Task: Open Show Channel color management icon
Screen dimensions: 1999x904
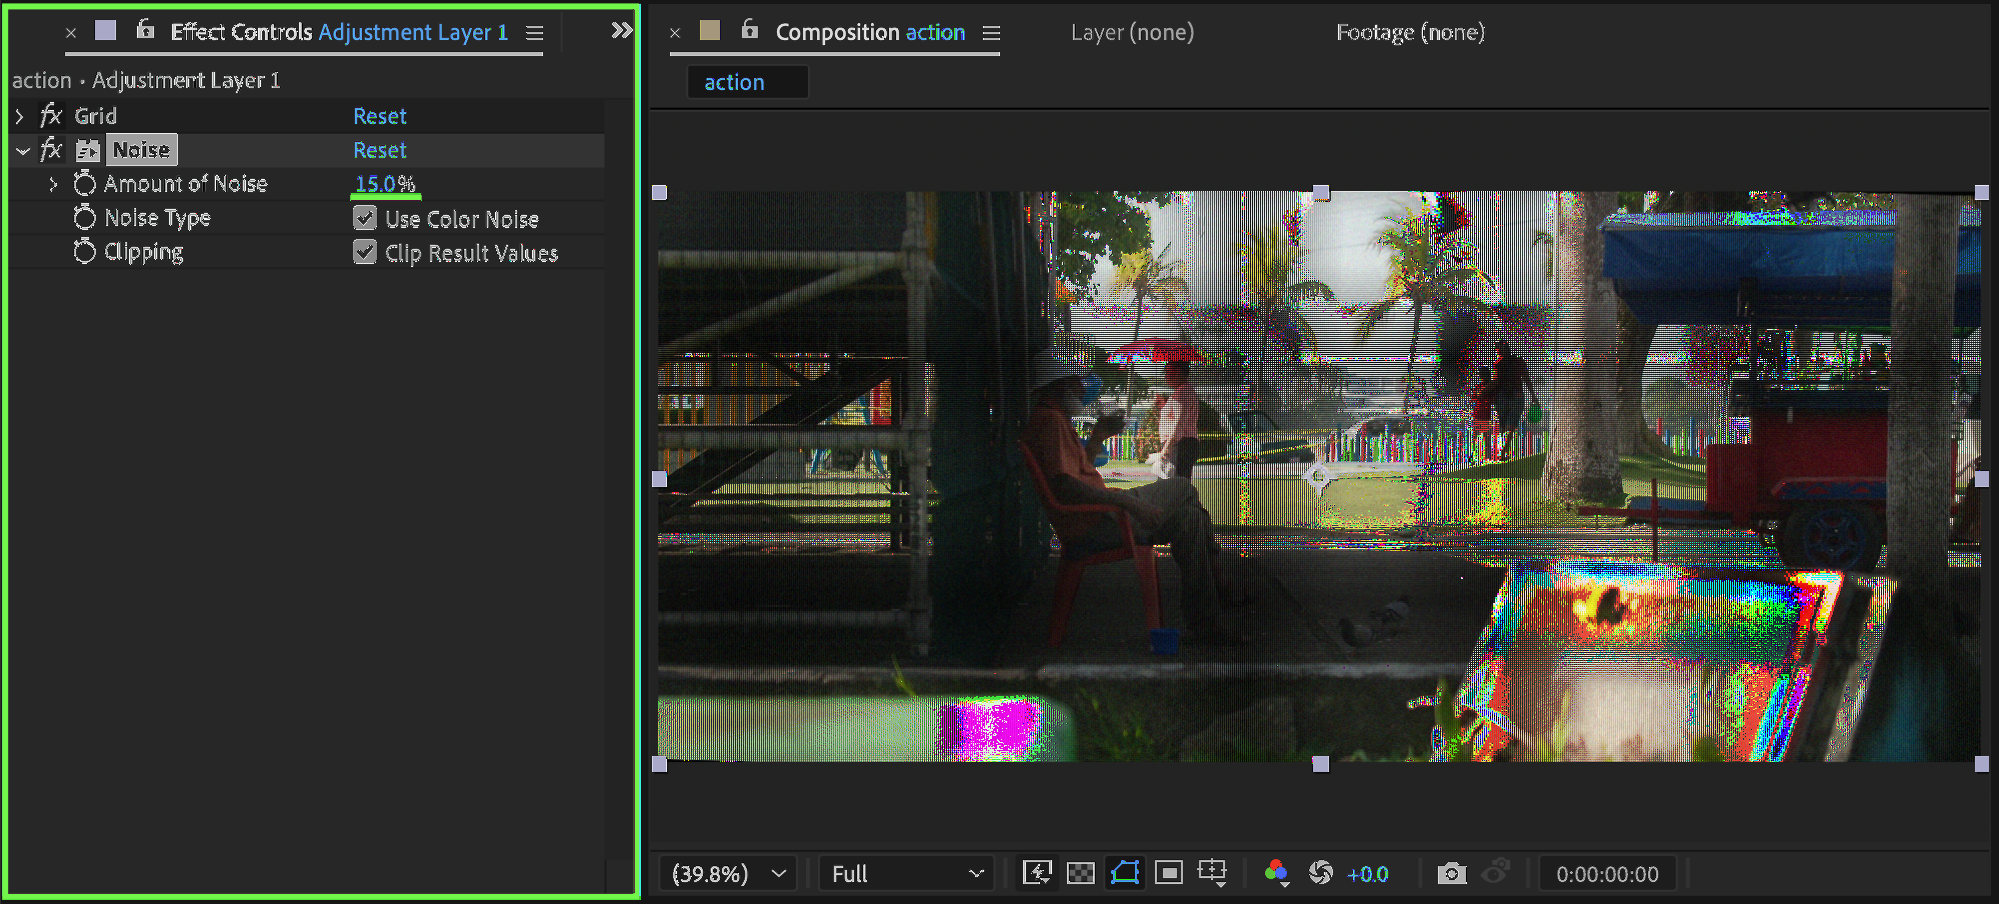Action: (1276, 873)
